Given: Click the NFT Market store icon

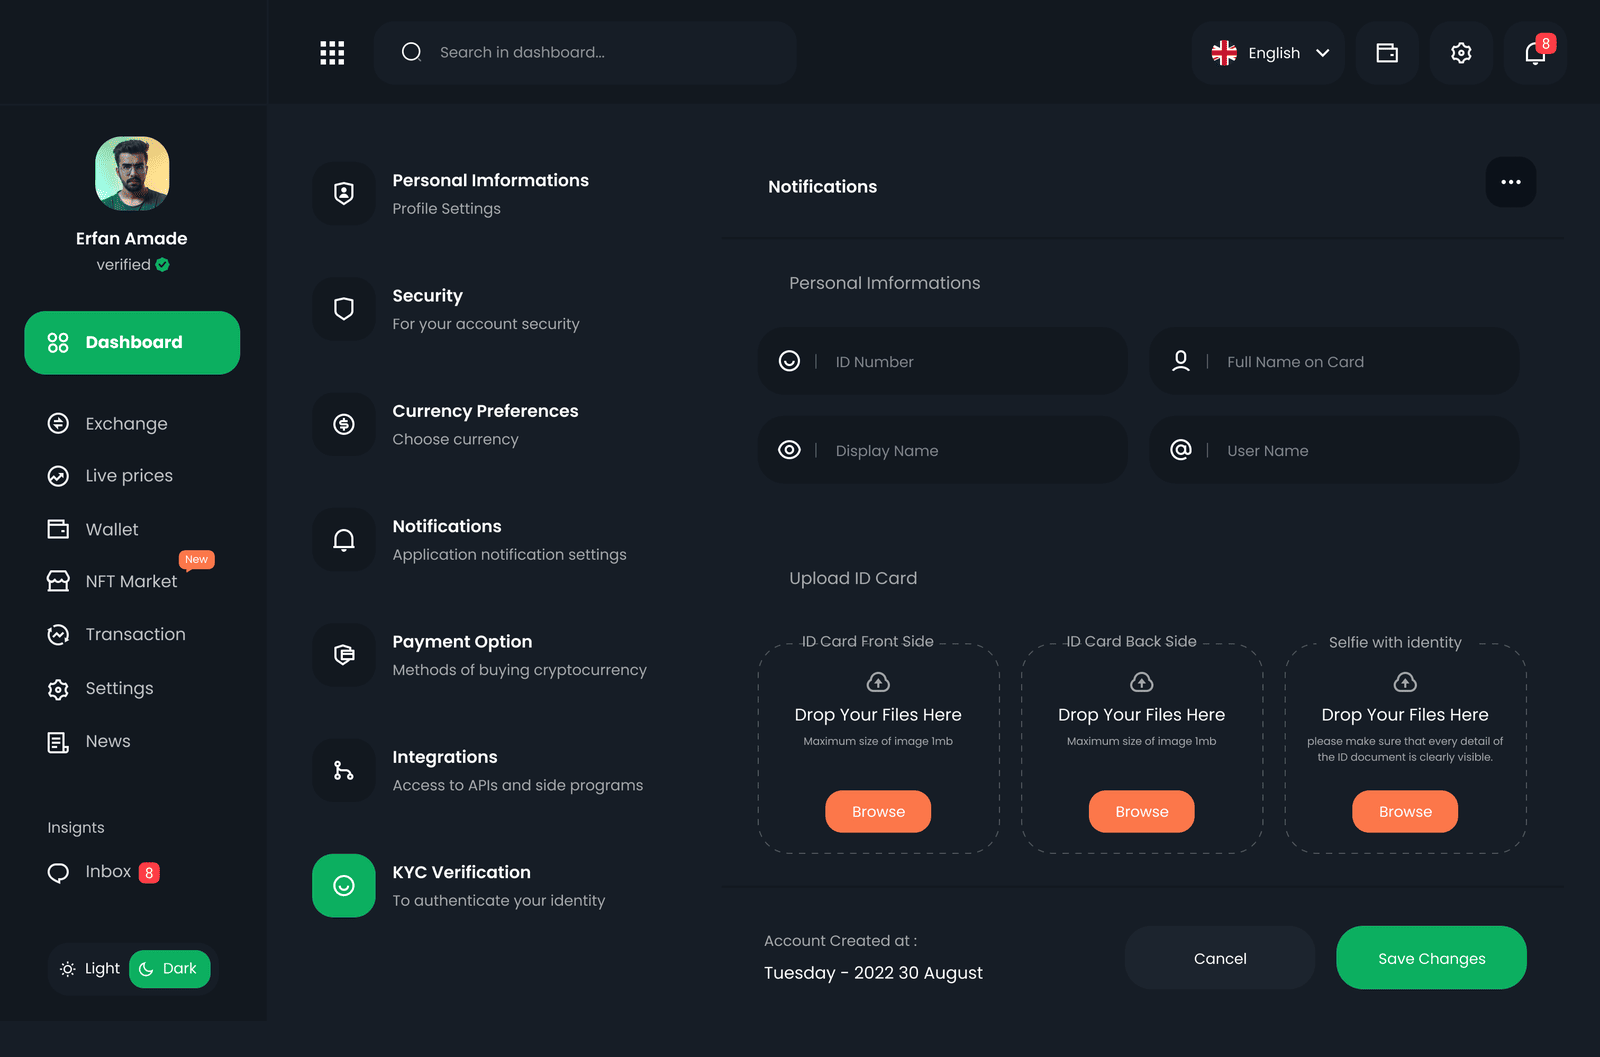Looking at the screenshot, I should (x=58, y=581).
